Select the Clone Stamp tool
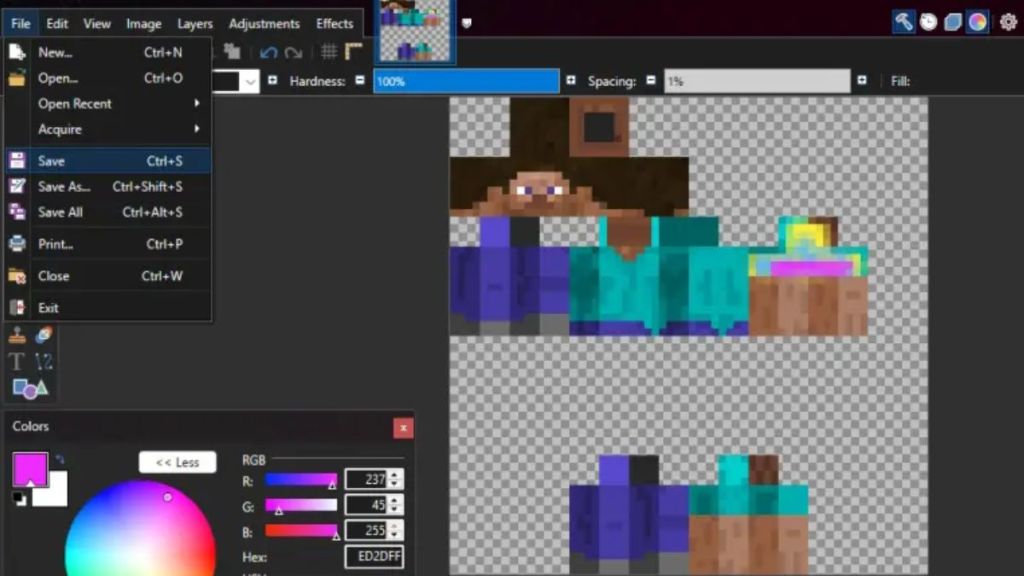The height and width of the screenshot is (576, 1024). tap(17, 335)
